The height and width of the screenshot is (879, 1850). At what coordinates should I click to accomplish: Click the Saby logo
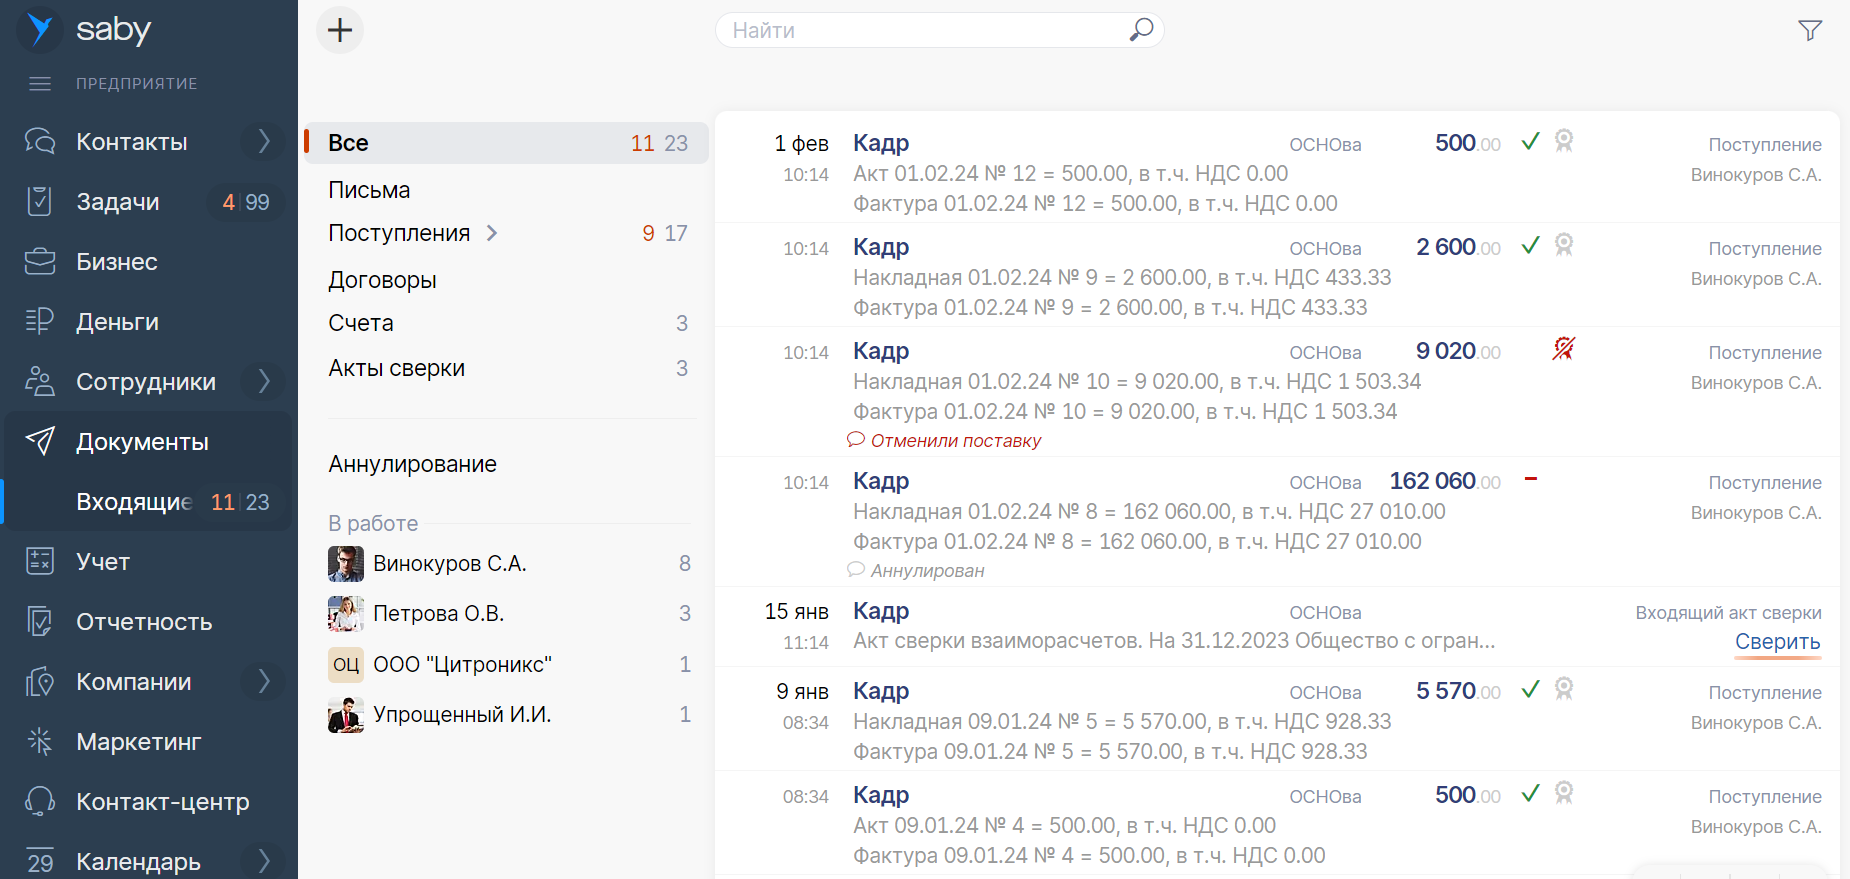(40, 30)
